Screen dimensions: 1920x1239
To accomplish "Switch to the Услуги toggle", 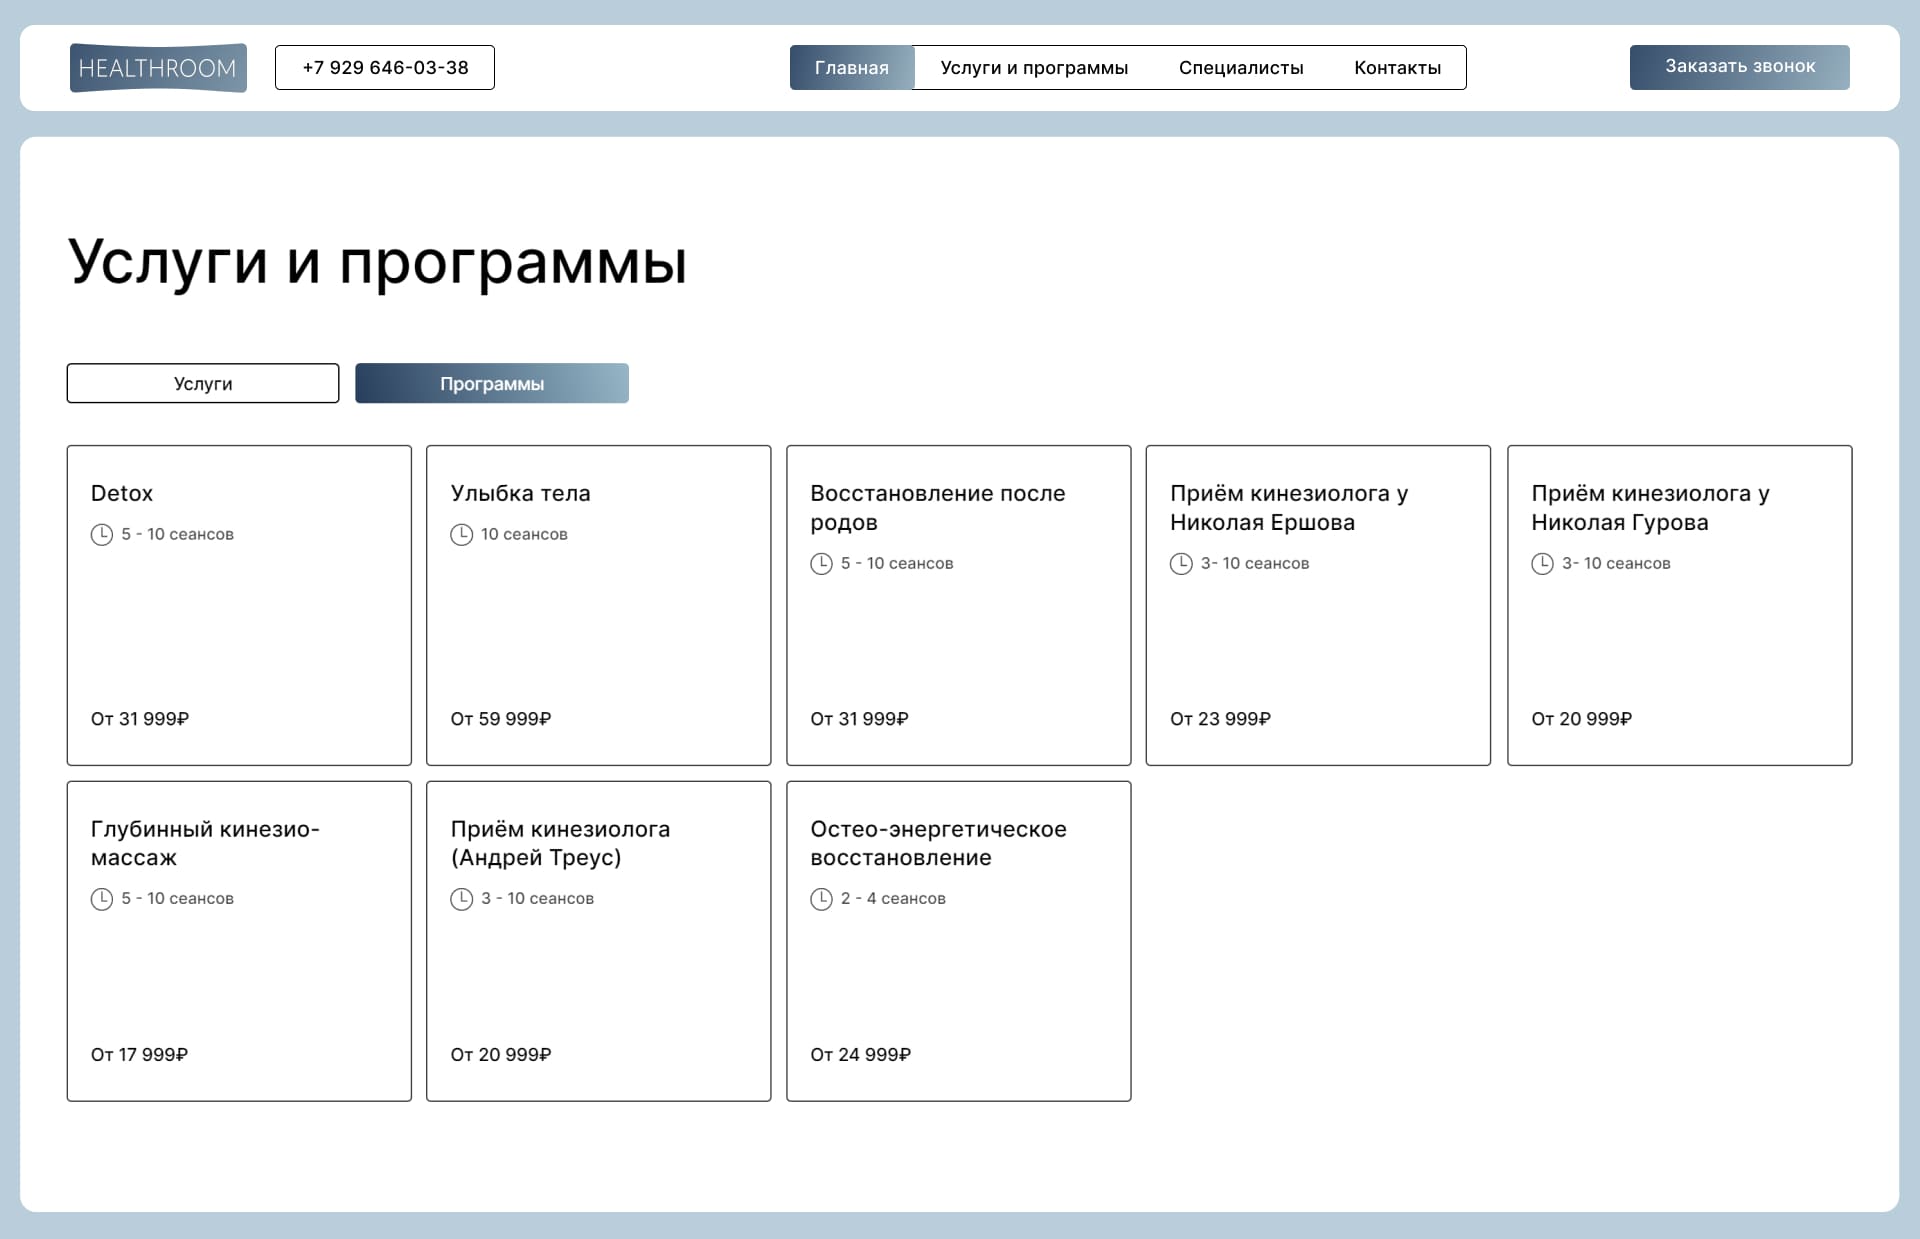I will [x=203, y=384].
